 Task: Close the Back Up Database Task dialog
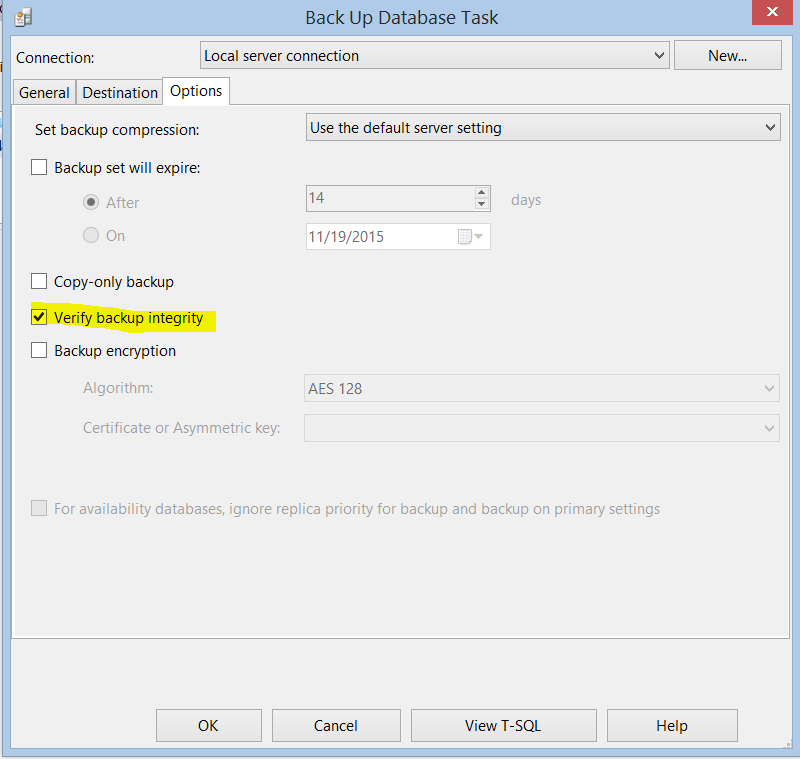[x=771, y=15]
